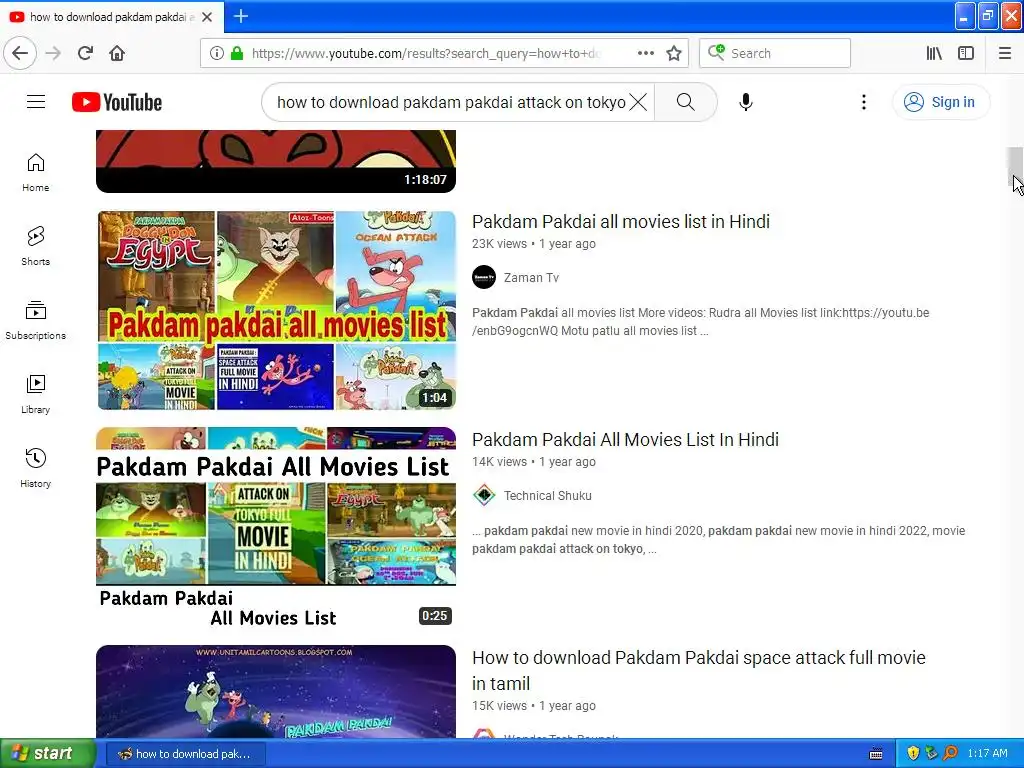1024x768 pixels.
Task: Open Subscriptions in the sidebar
Action: 35,320
